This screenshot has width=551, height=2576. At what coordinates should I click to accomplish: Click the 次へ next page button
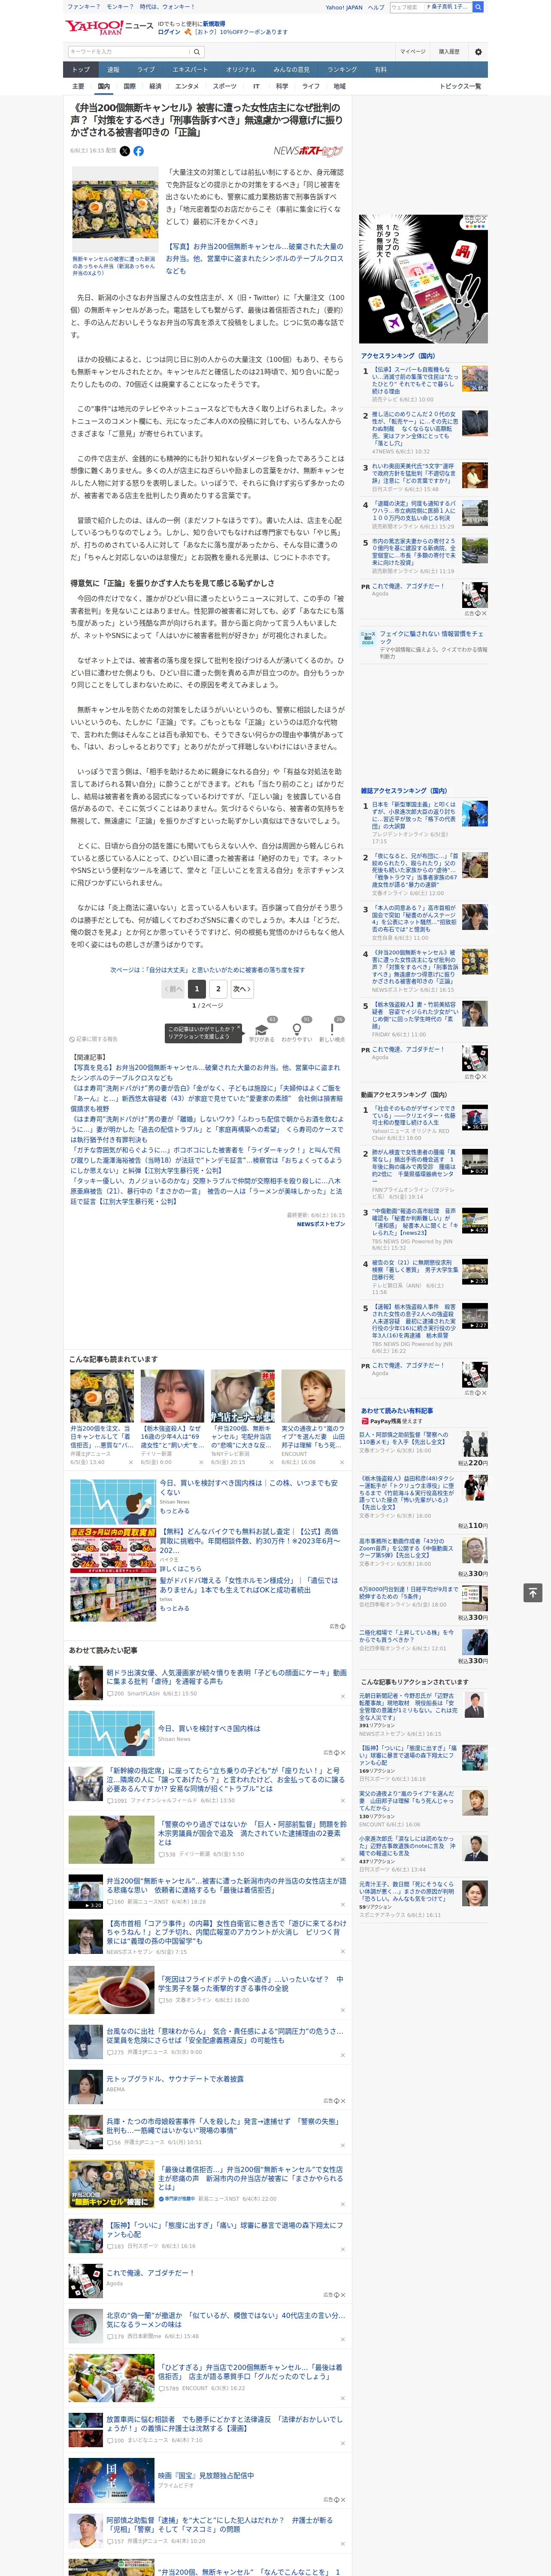point(241,989)
